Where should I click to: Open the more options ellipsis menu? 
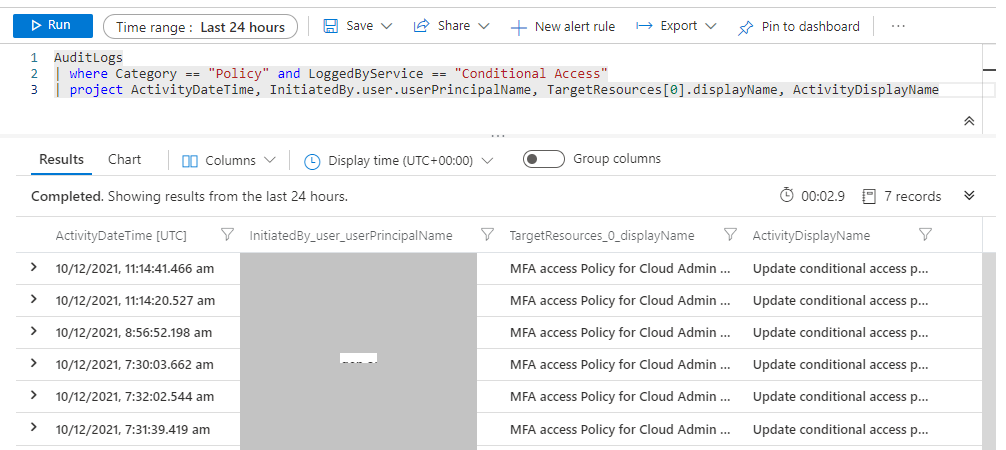[x=898, y=26]
